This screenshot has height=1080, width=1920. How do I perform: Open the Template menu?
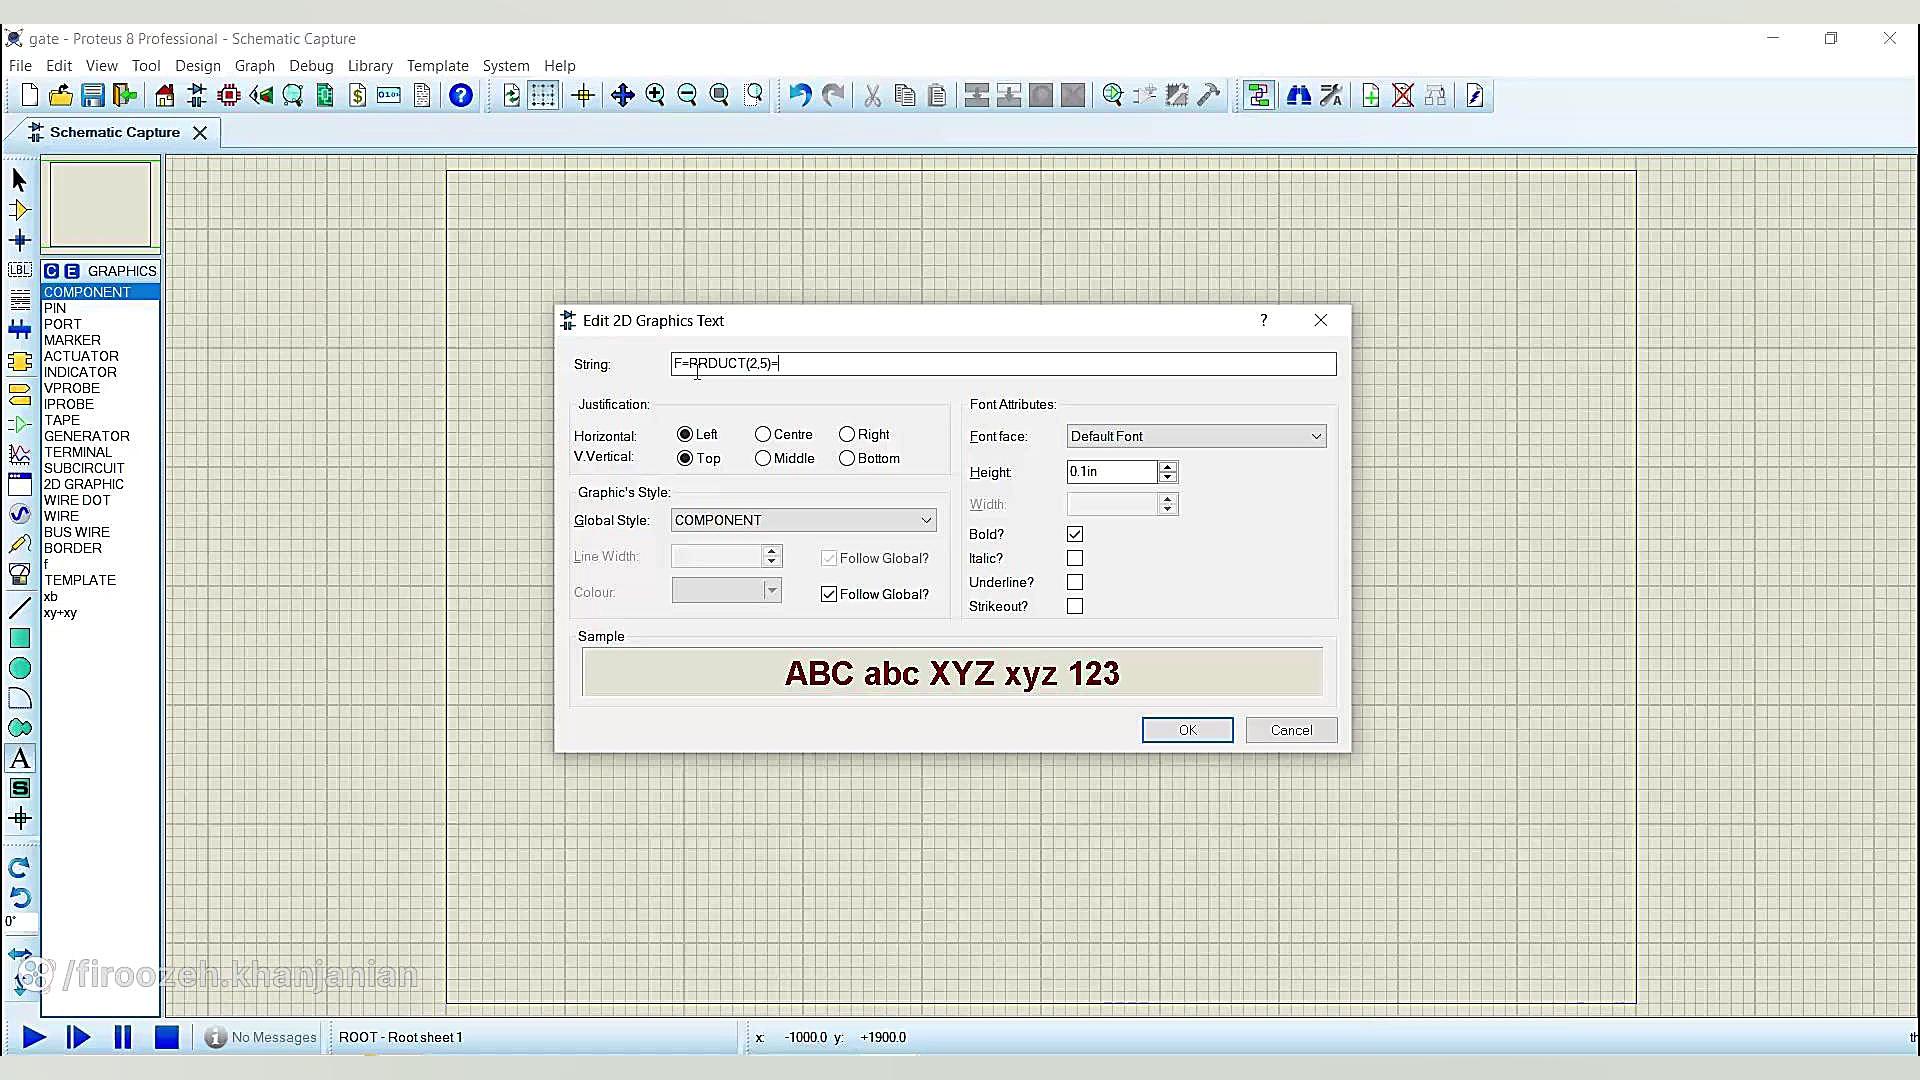438,66
